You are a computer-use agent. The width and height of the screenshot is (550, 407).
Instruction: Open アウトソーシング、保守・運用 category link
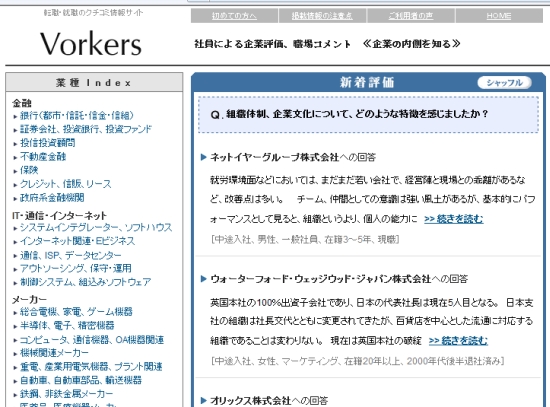tap(76, 268)
